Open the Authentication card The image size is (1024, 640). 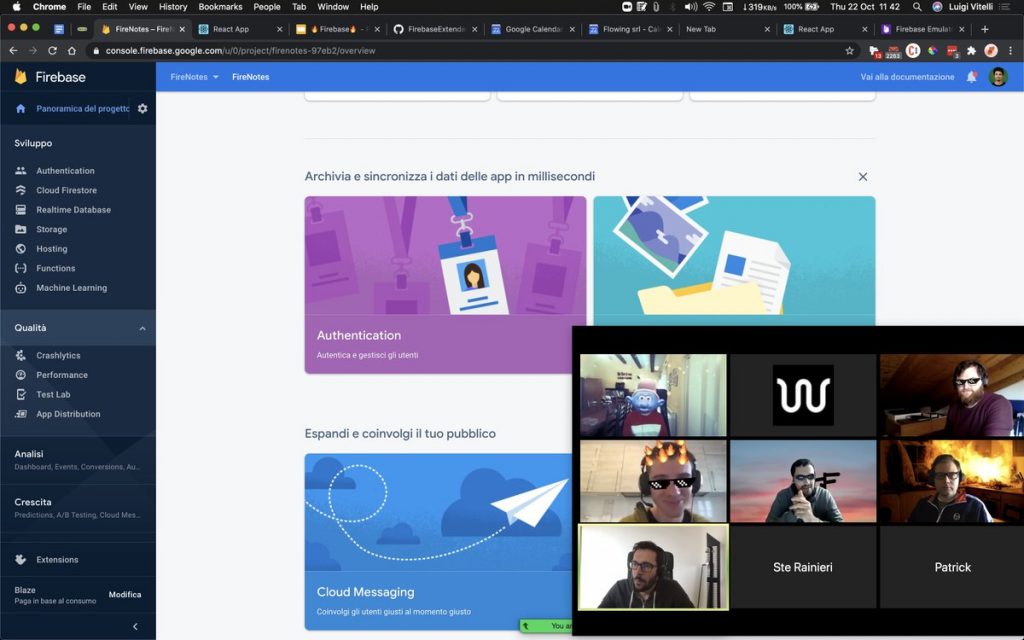[445, 285]
